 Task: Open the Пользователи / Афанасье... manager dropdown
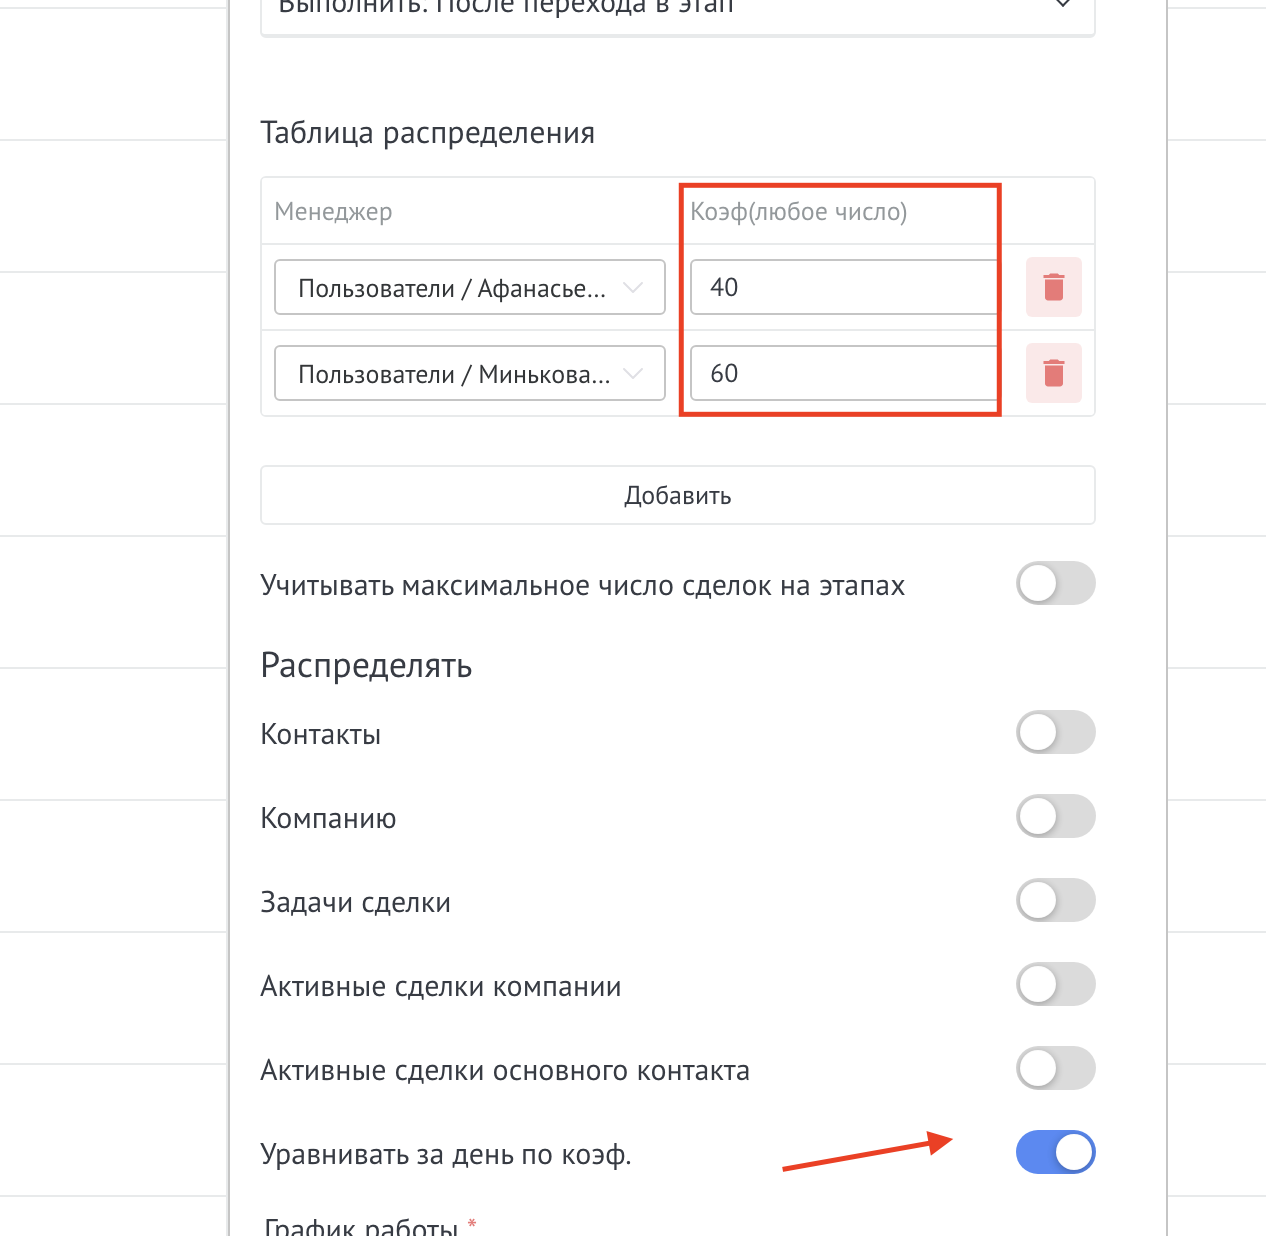452,288
